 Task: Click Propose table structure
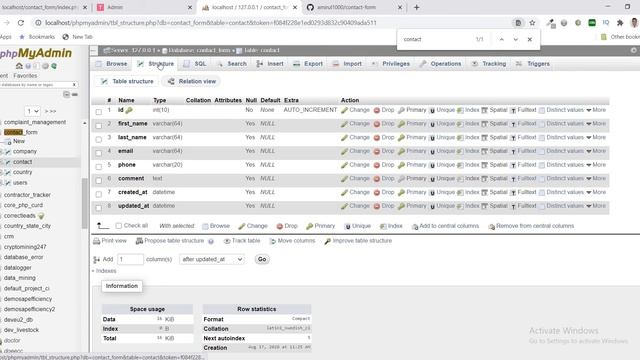(170, 241)
